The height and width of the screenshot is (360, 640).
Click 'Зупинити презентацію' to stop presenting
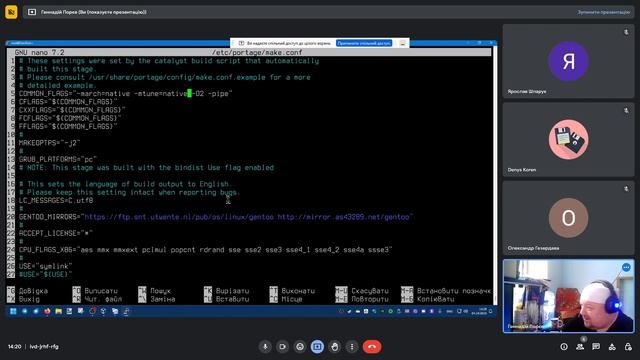pyautogui.click(x=603, y=12)
